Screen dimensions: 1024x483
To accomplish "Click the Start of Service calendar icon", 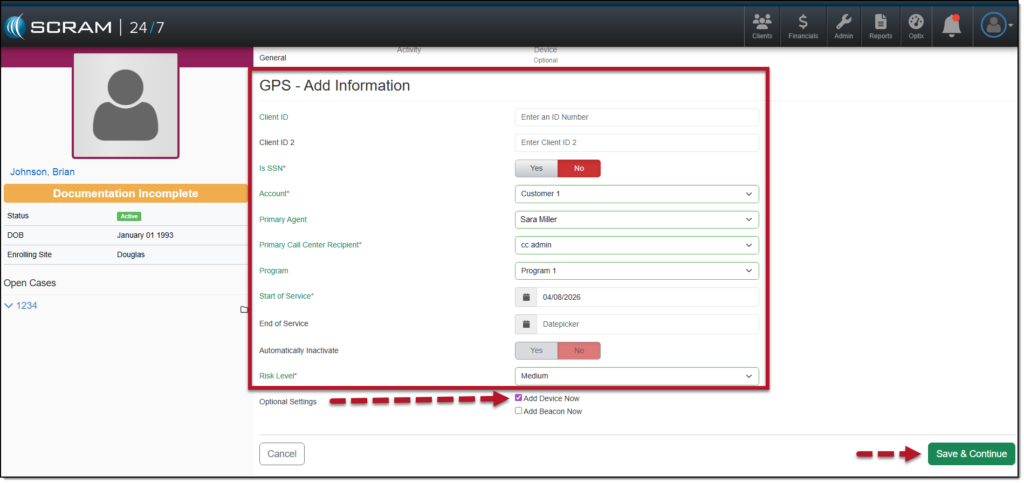I will point(525,297).
